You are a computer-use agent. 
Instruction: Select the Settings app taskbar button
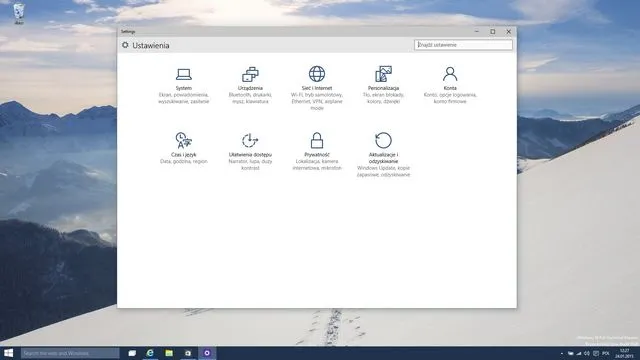click(x=207, y=353)
